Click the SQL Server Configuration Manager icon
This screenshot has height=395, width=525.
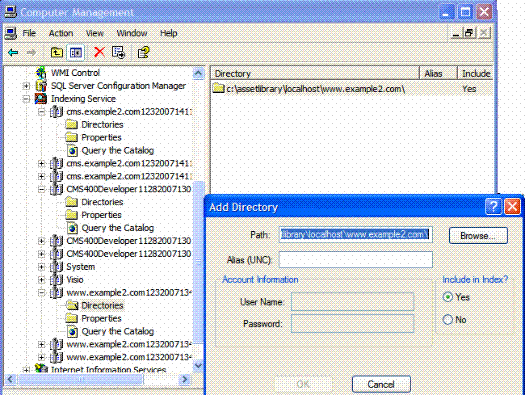pyautogui.click(x=41, y=86)
